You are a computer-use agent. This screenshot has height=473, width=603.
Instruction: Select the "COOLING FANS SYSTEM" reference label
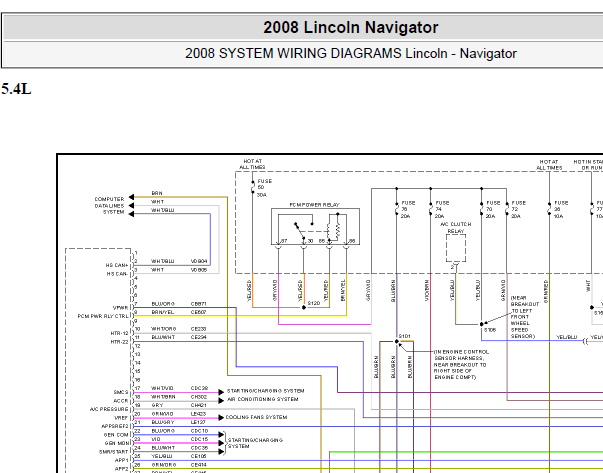point(257,417)
